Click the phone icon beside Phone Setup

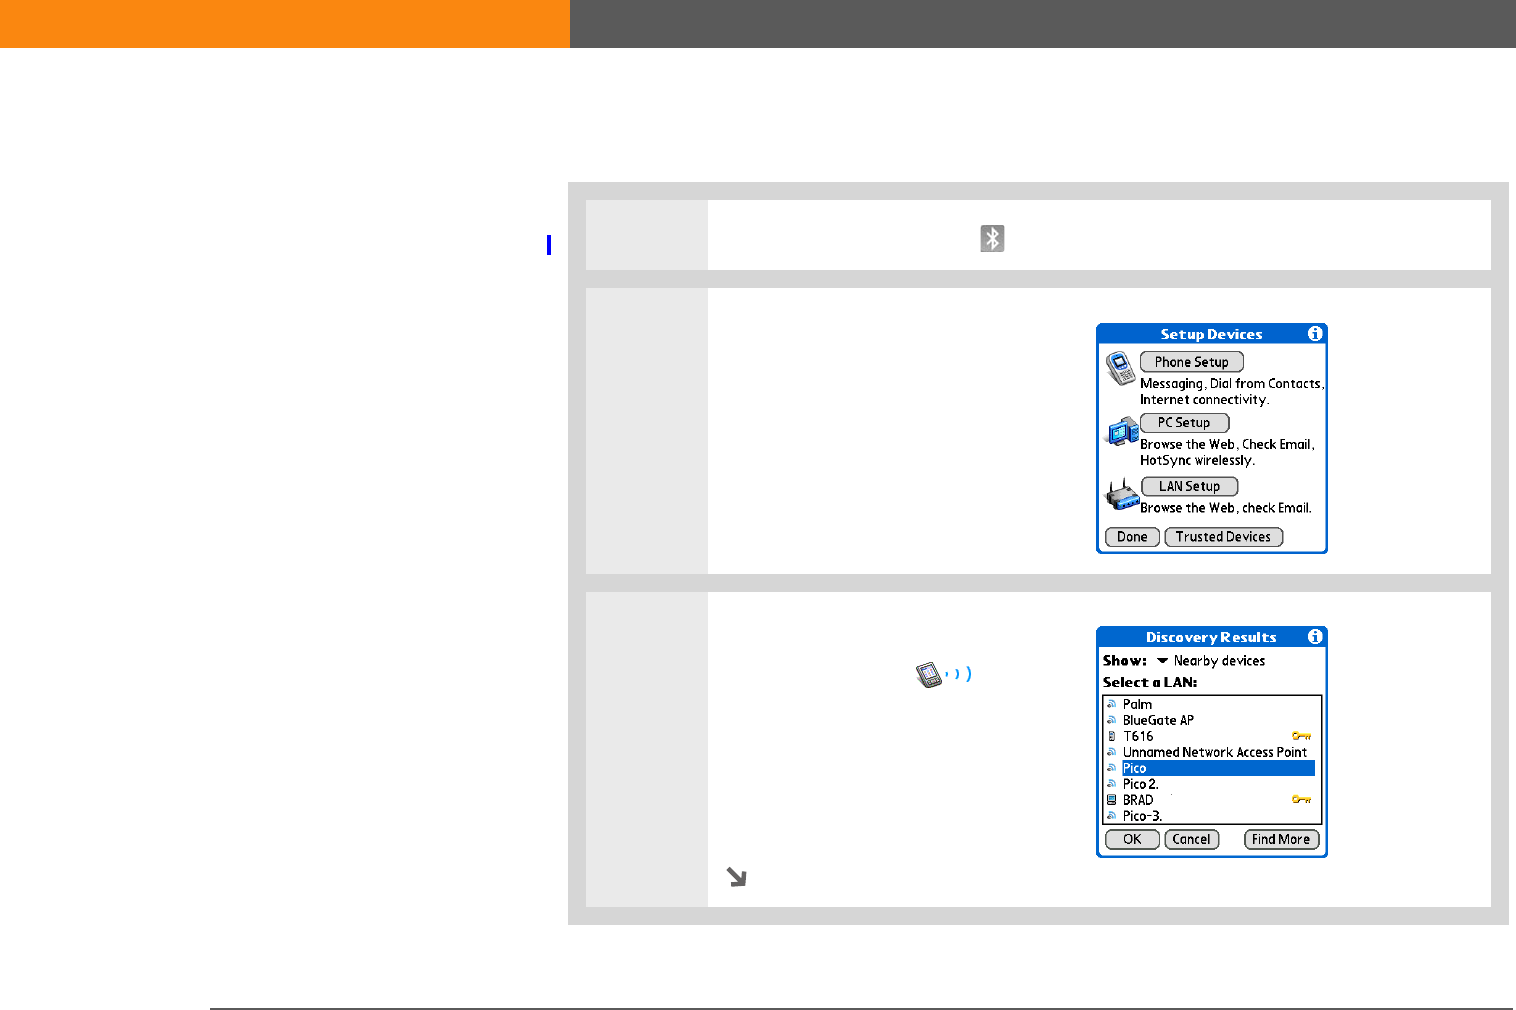pyautogui.click(x=1120, y=368)
